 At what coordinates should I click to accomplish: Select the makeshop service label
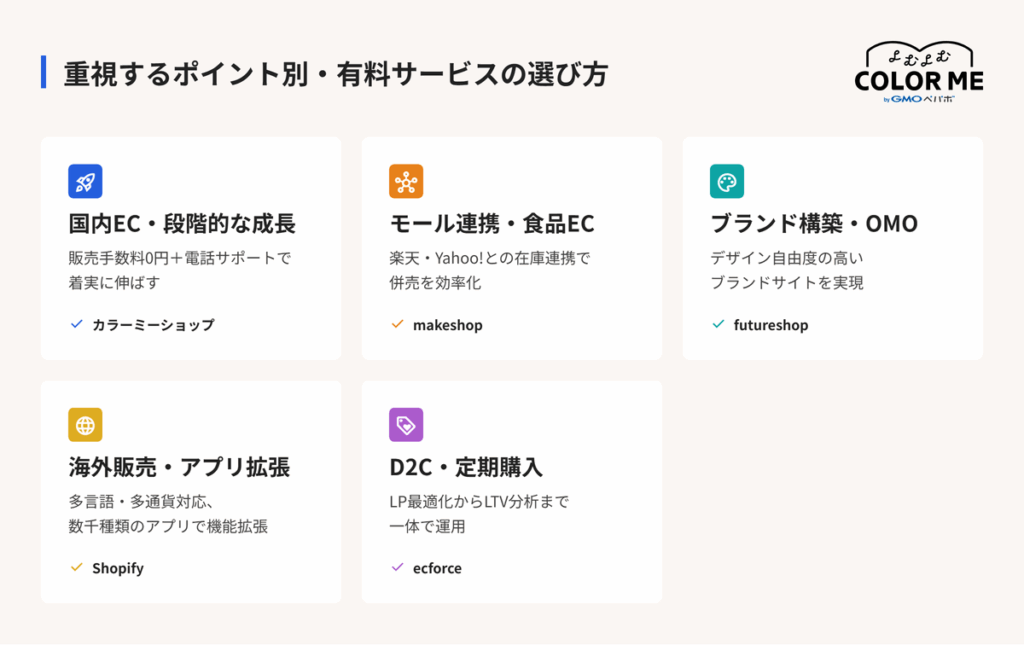(x=447, y=324)
